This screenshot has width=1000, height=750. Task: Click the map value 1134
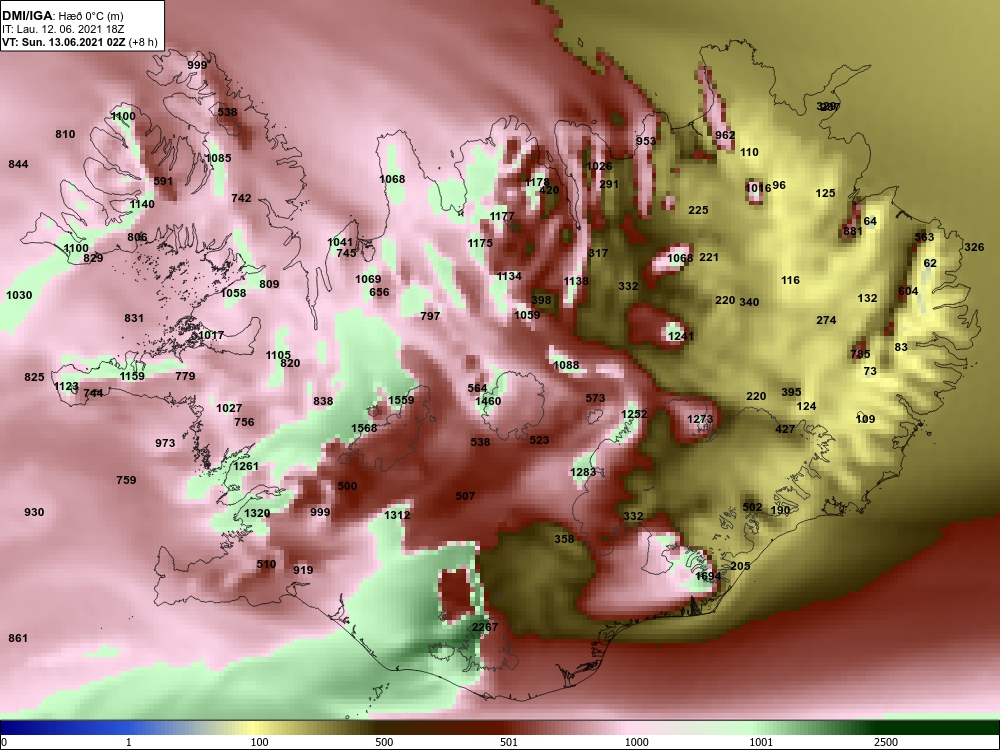509,276
